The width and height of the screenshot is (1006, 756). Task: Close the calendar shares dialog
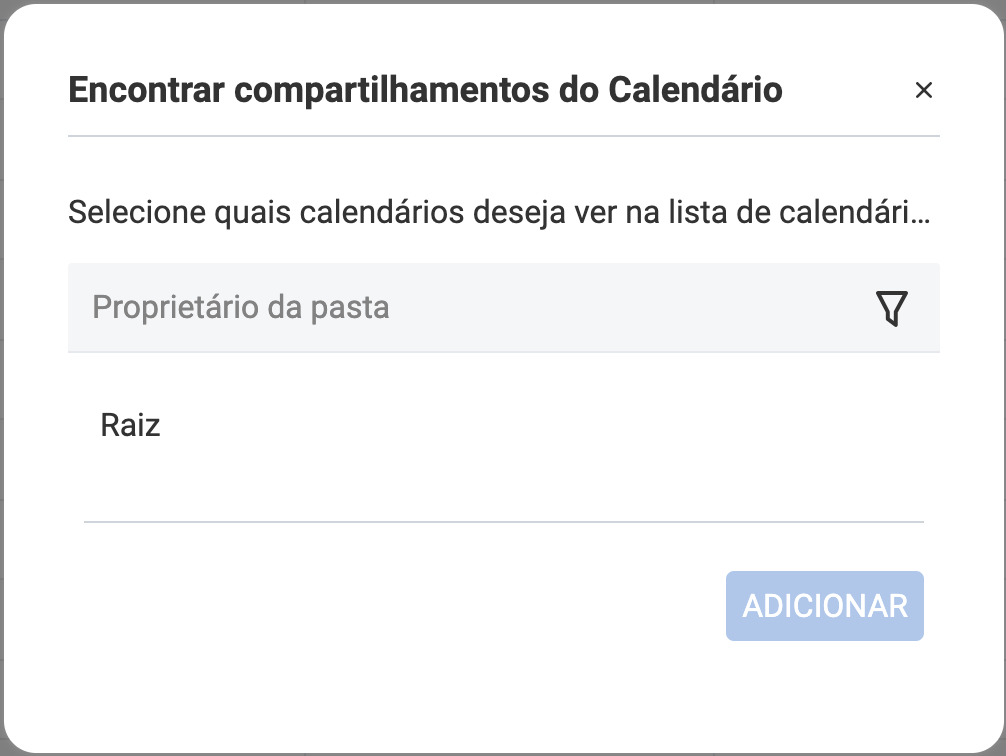click(923, 91)
